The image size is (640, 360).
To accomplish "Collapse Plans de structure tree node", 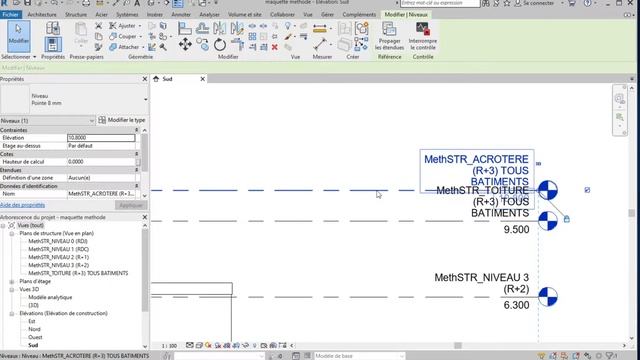I will [12, 233].
